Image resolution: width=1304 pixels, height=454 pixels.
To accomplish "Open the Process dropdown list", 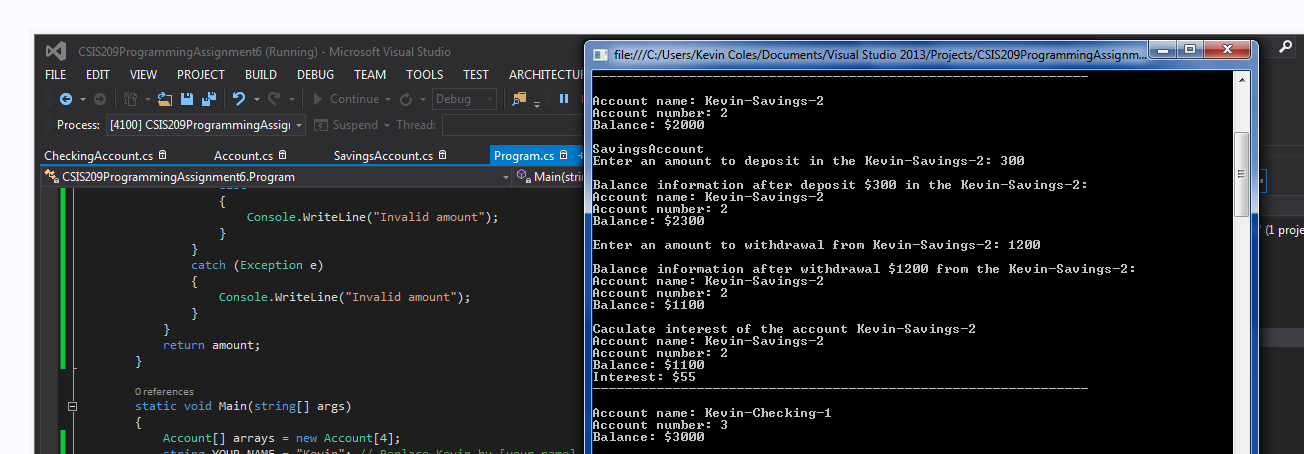I will 299,125.
